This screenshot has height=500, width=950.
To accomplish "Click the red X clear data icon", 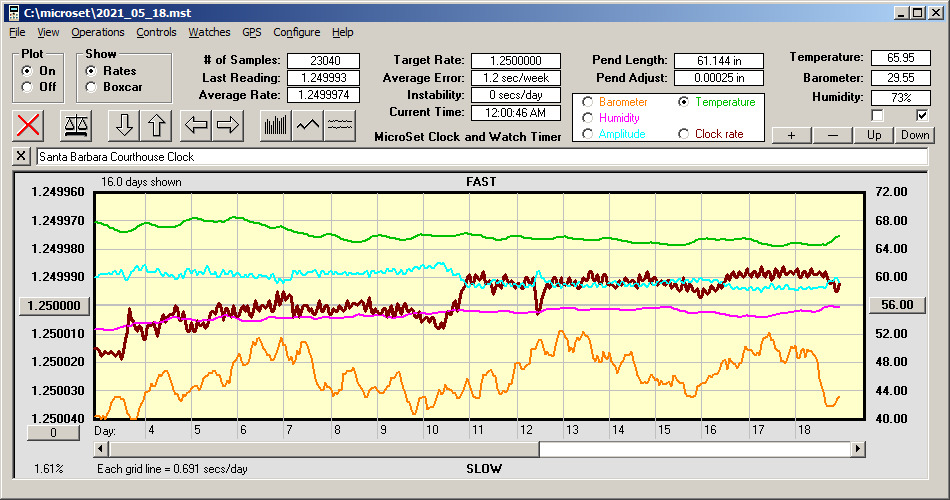I will coord(28,125).
